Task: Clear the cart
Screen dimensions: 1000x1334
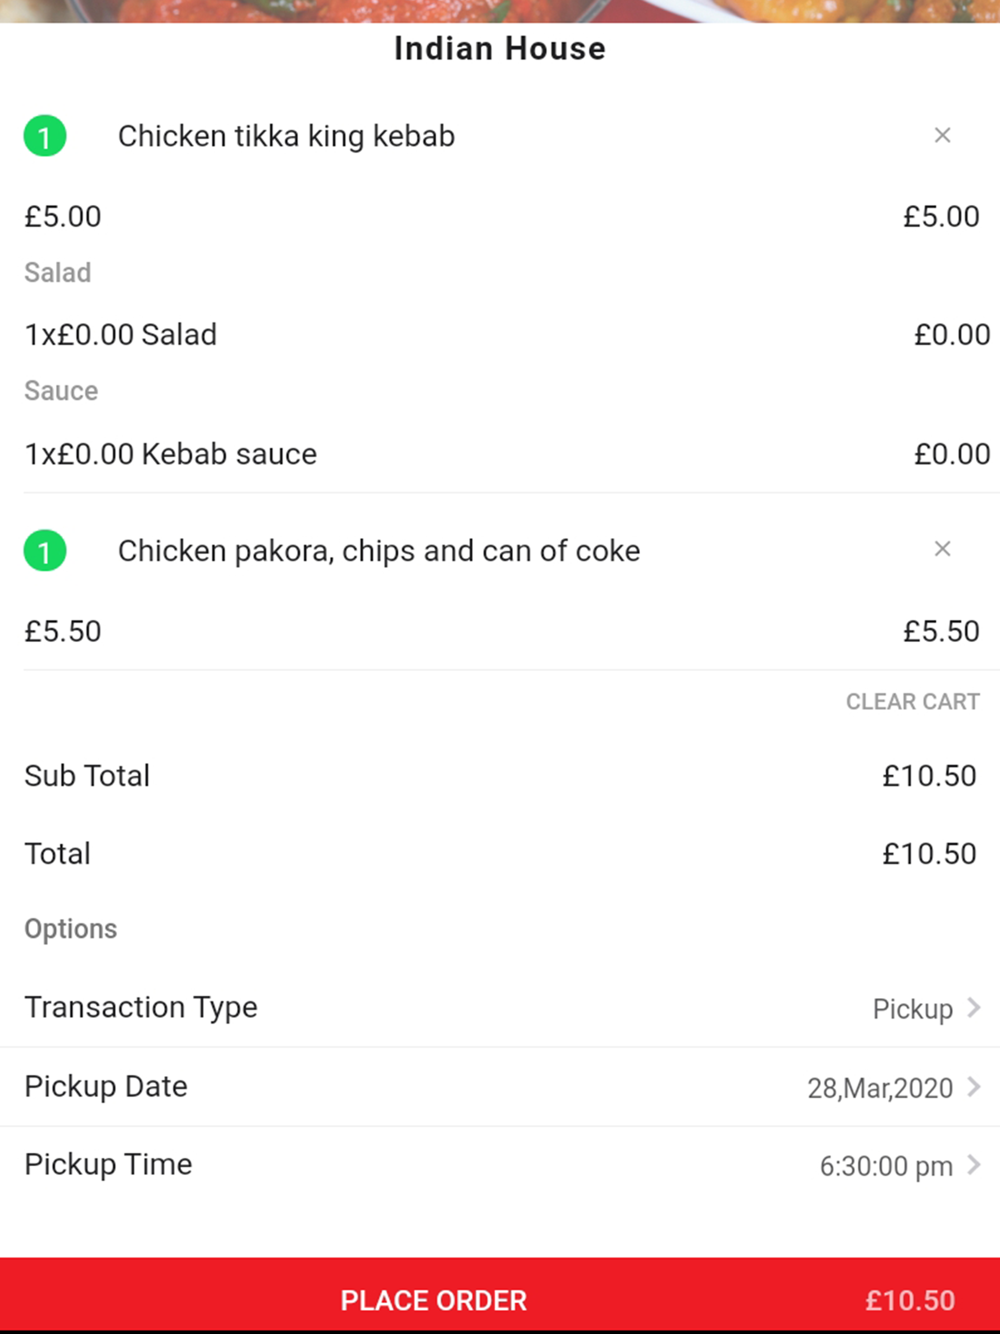Action: pos(912,702)
